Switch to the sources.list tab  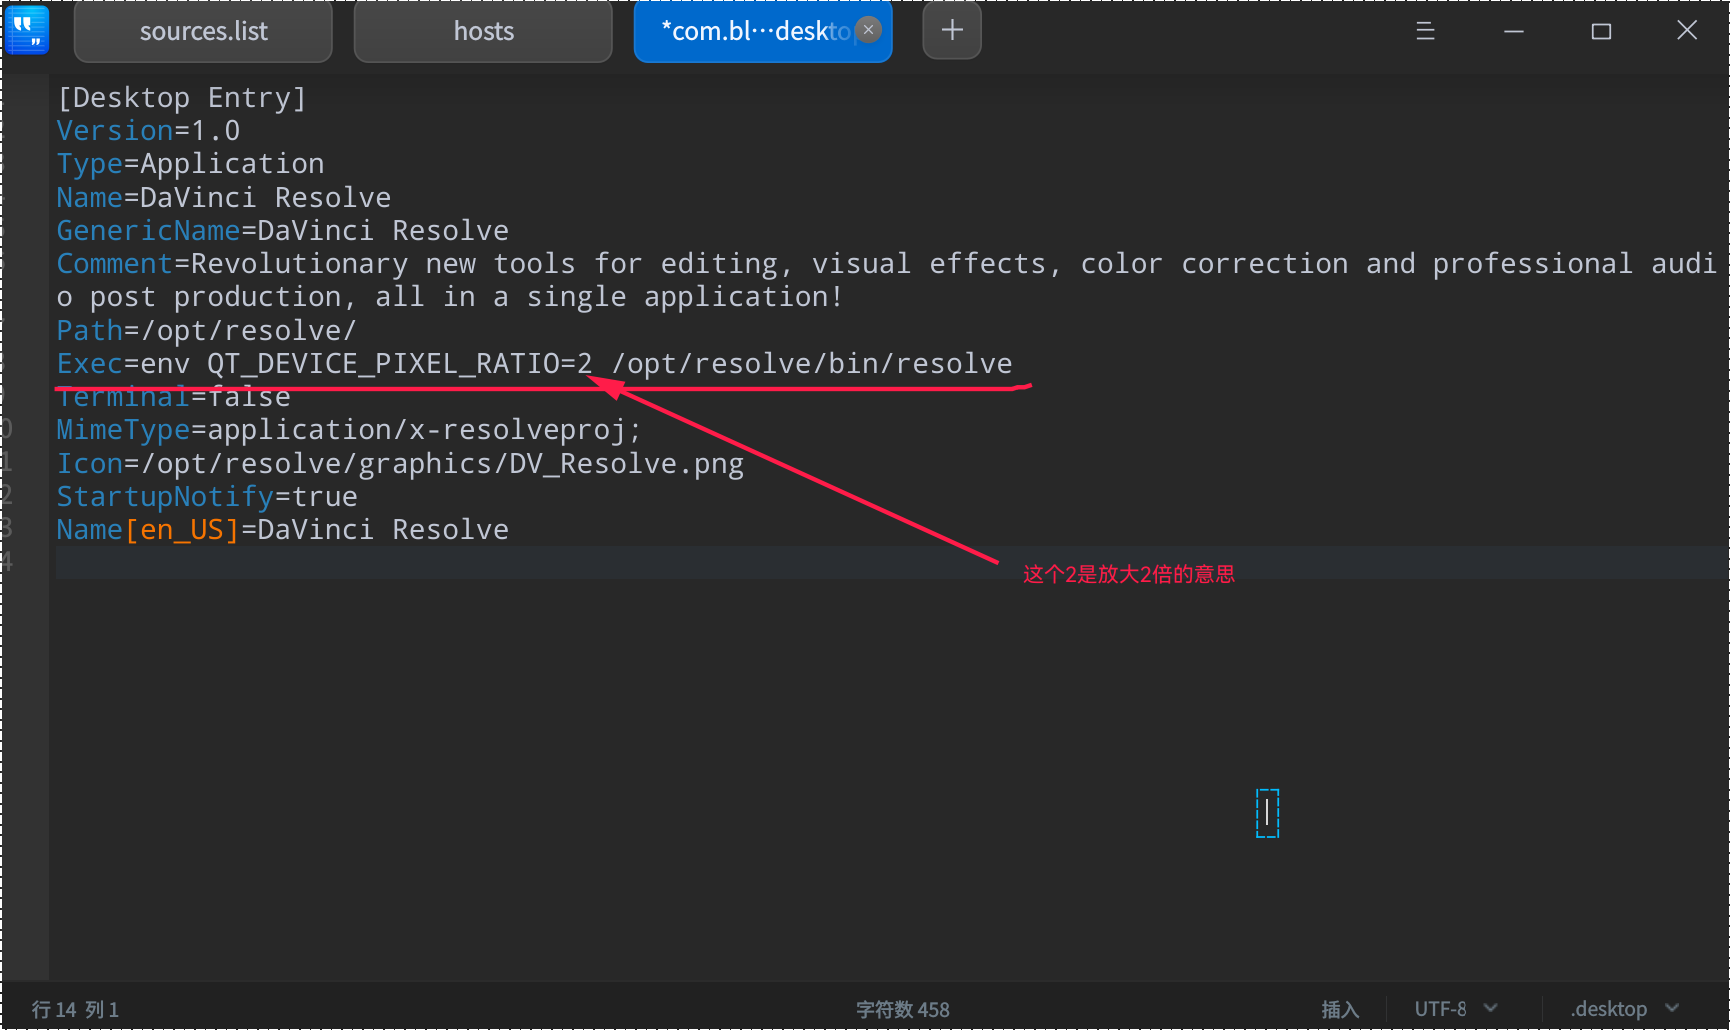(x=203, y=32)
